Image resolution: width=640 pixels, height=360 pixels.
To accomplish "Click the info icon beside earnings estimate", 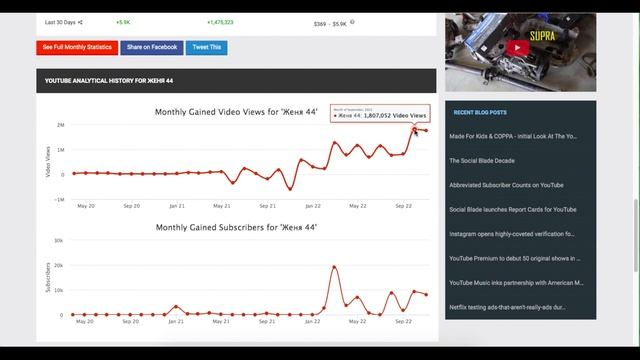I will point(352,22).
